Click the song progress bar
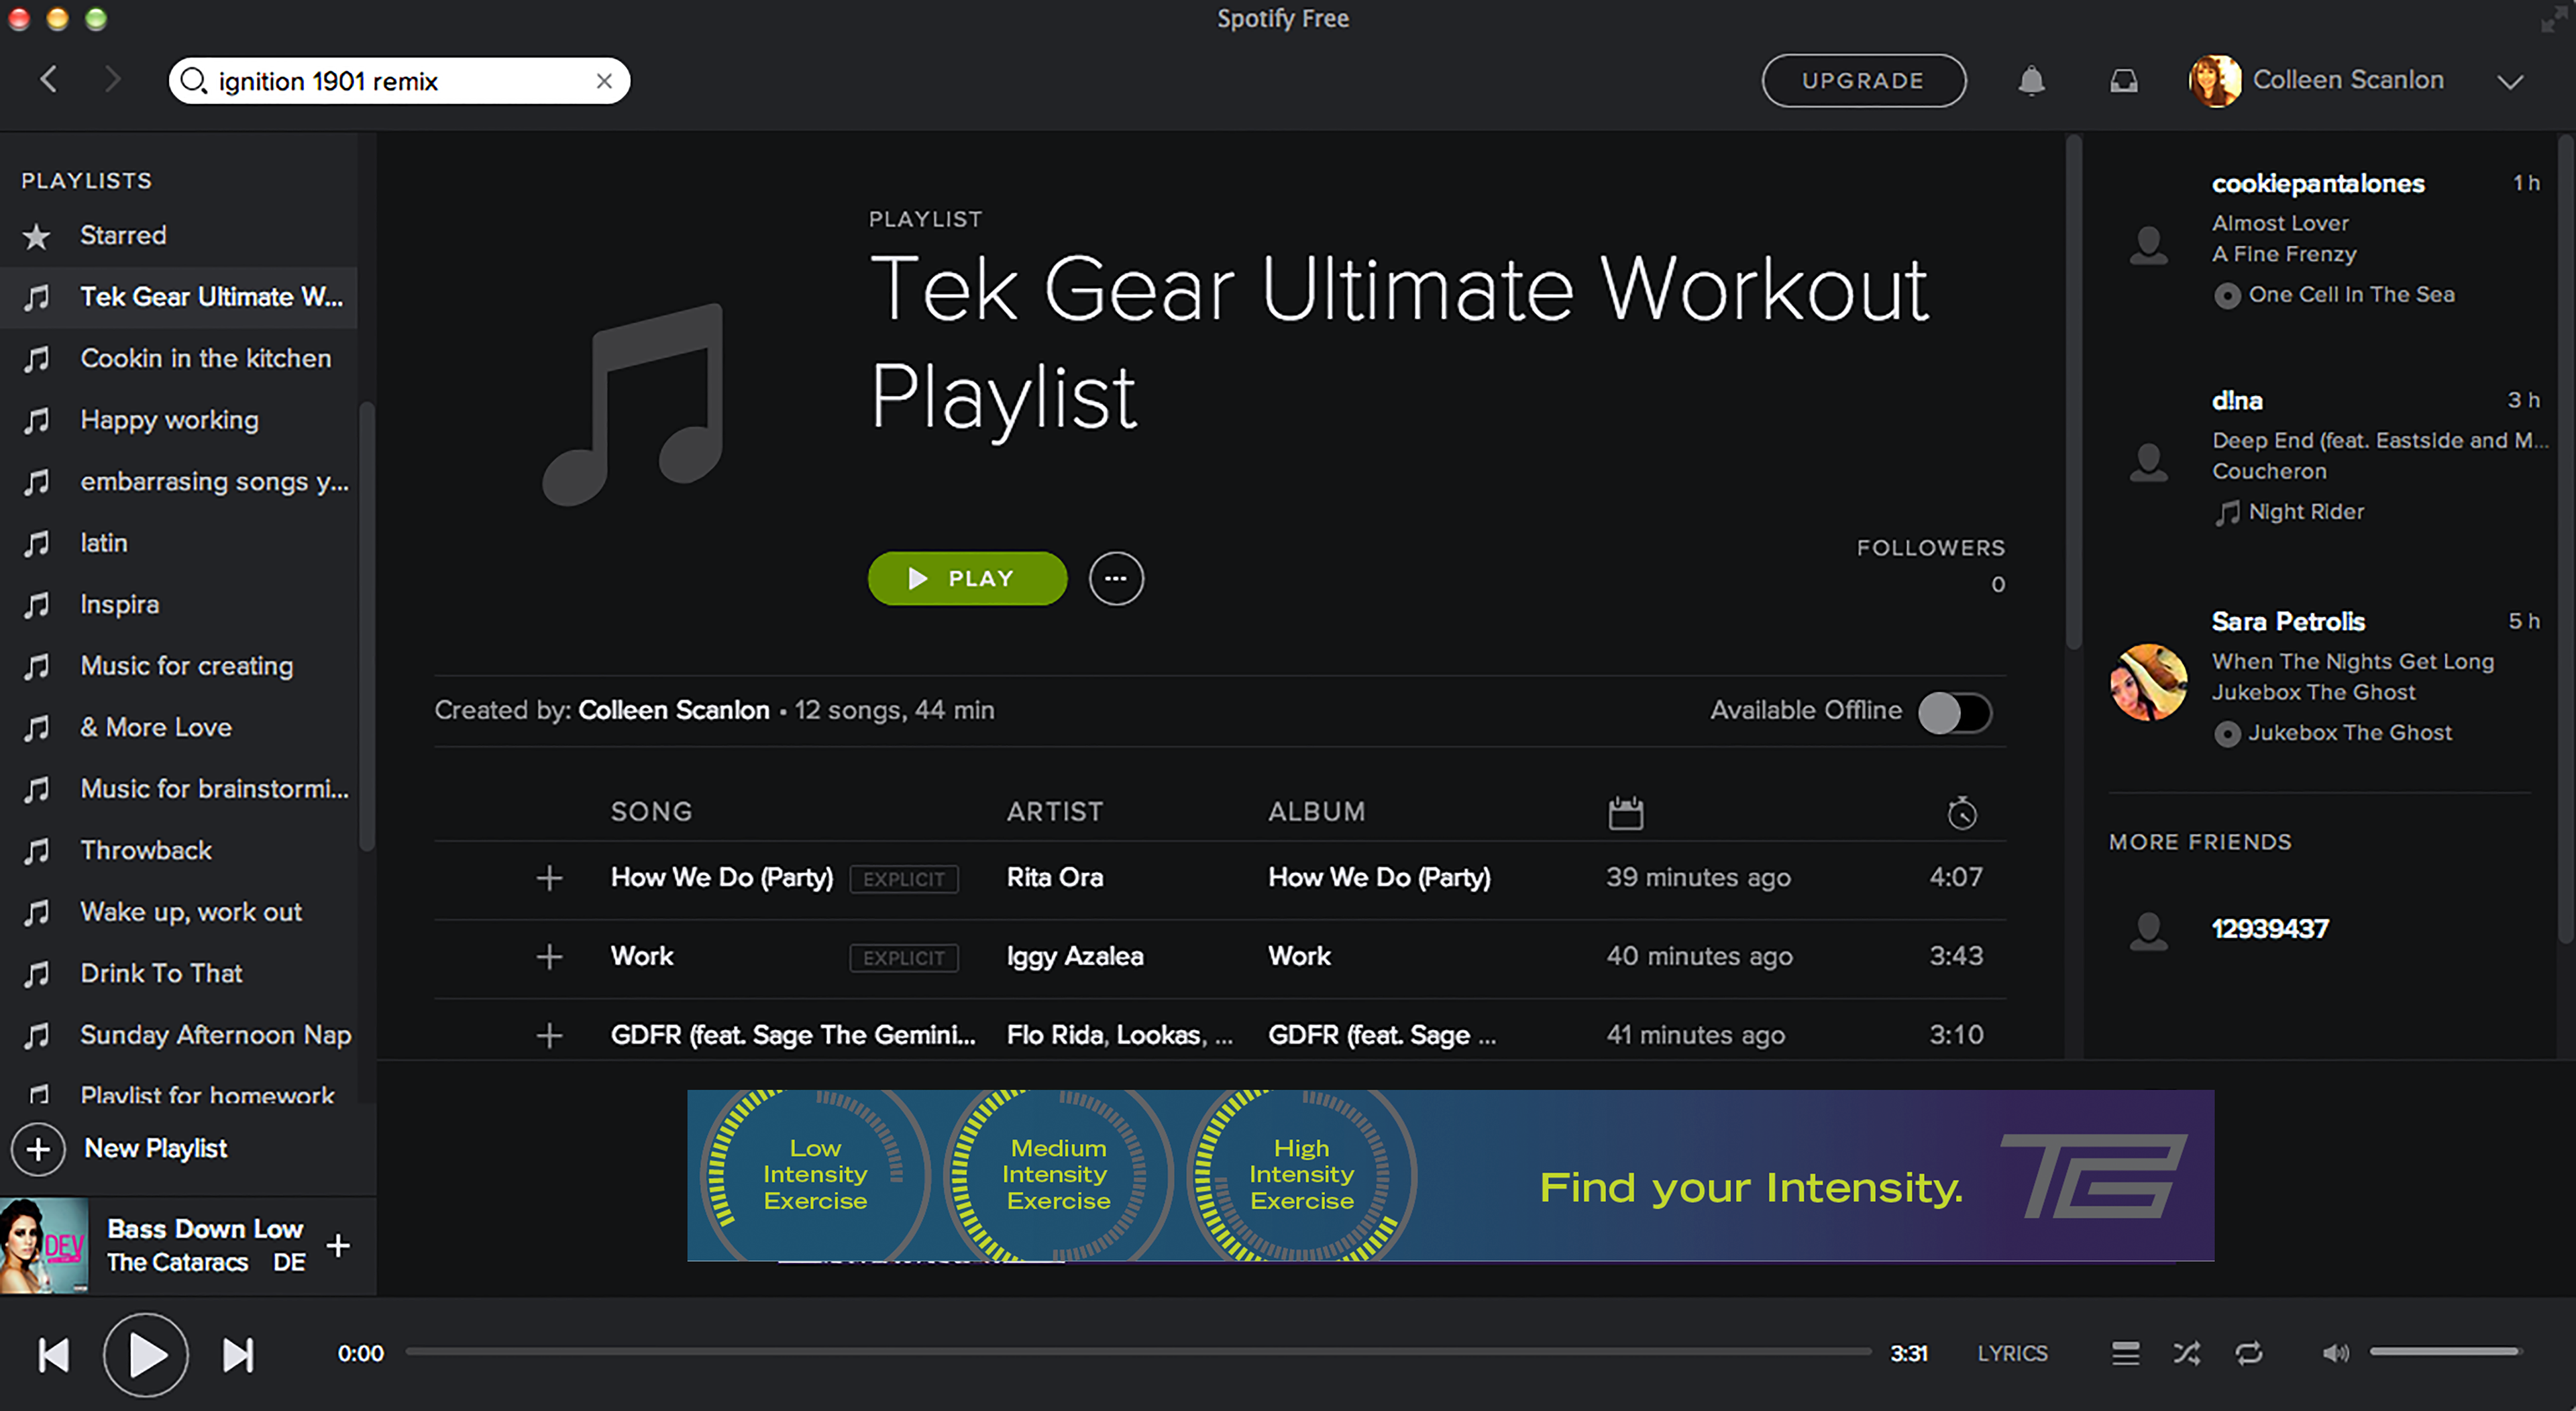 [x=1138, y=1351]
